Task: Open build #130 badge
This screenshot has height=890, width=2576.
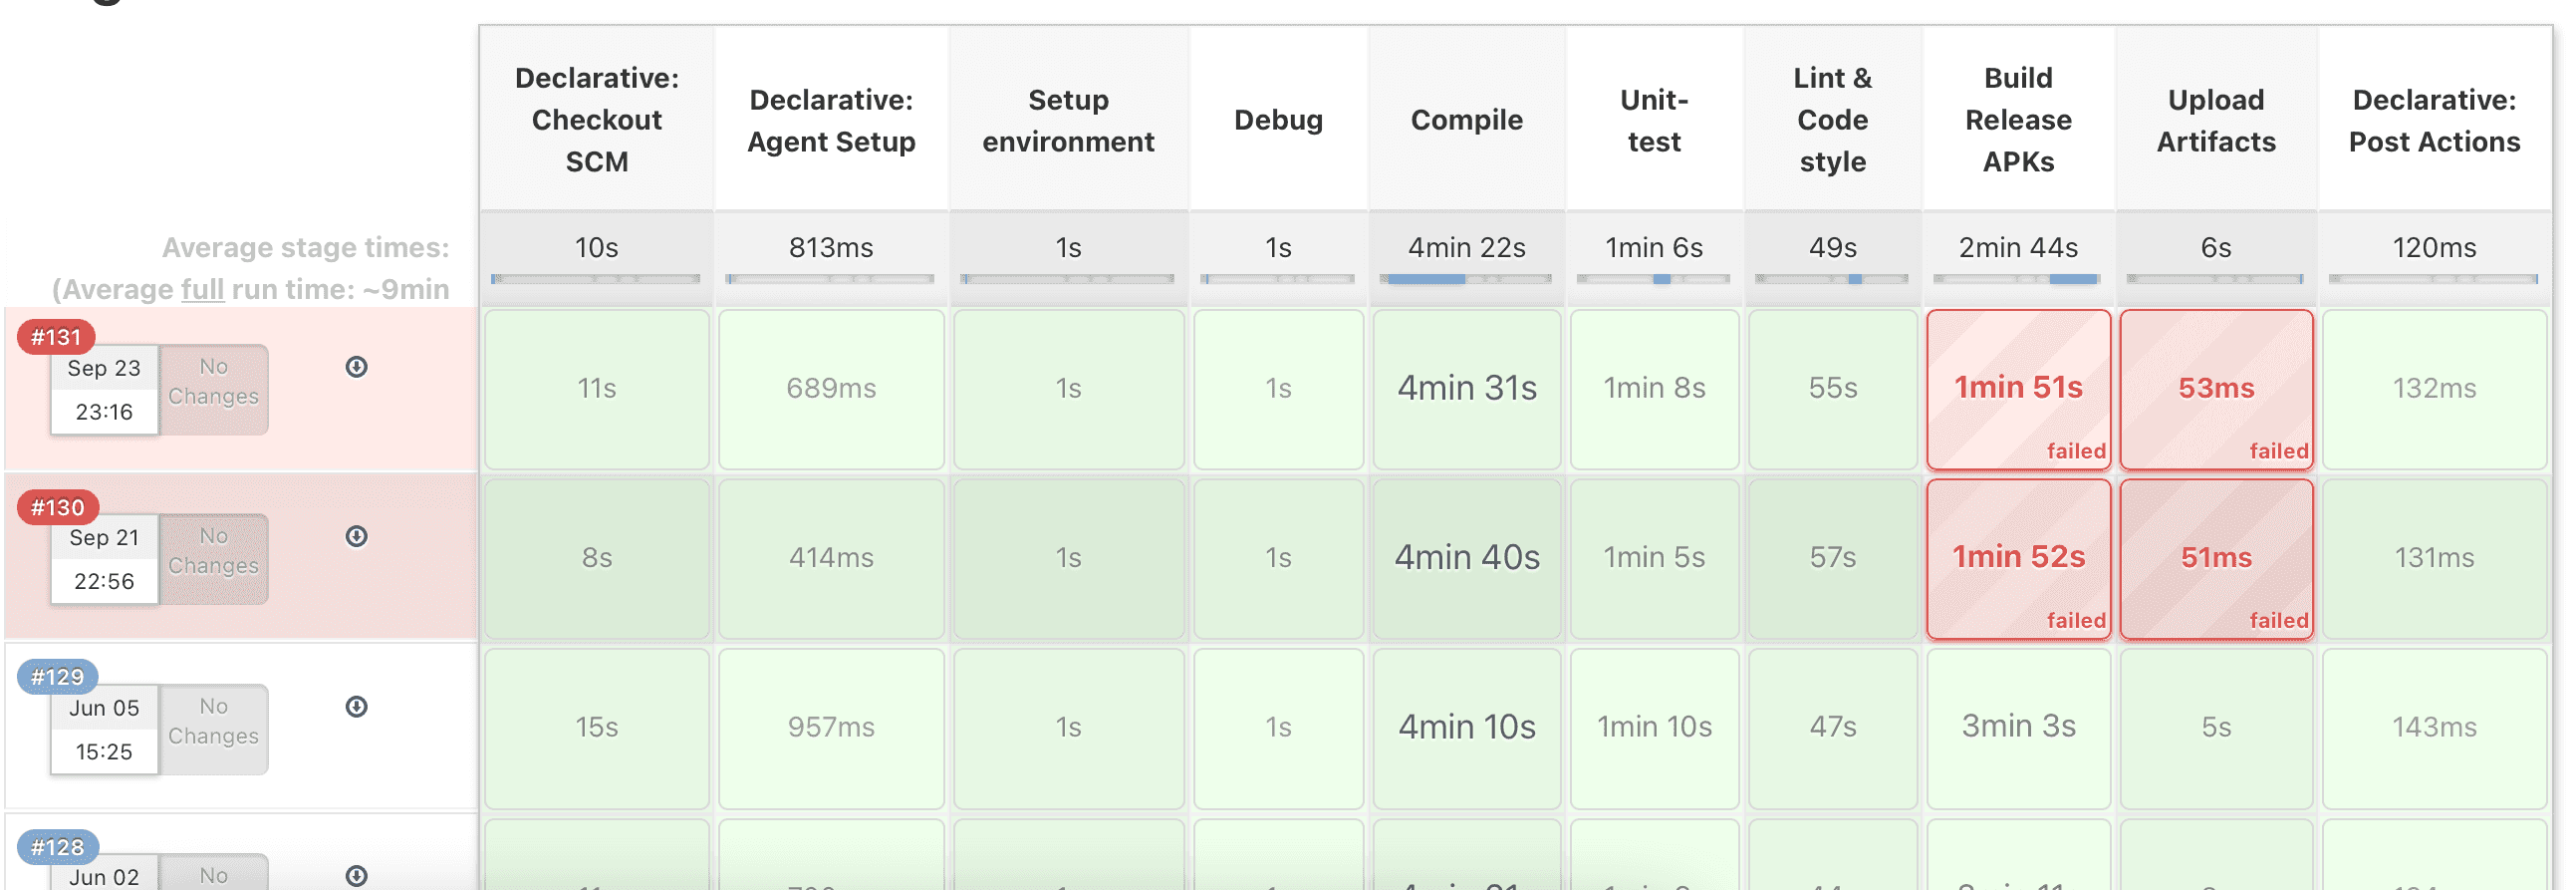Action: coord(57,507)
